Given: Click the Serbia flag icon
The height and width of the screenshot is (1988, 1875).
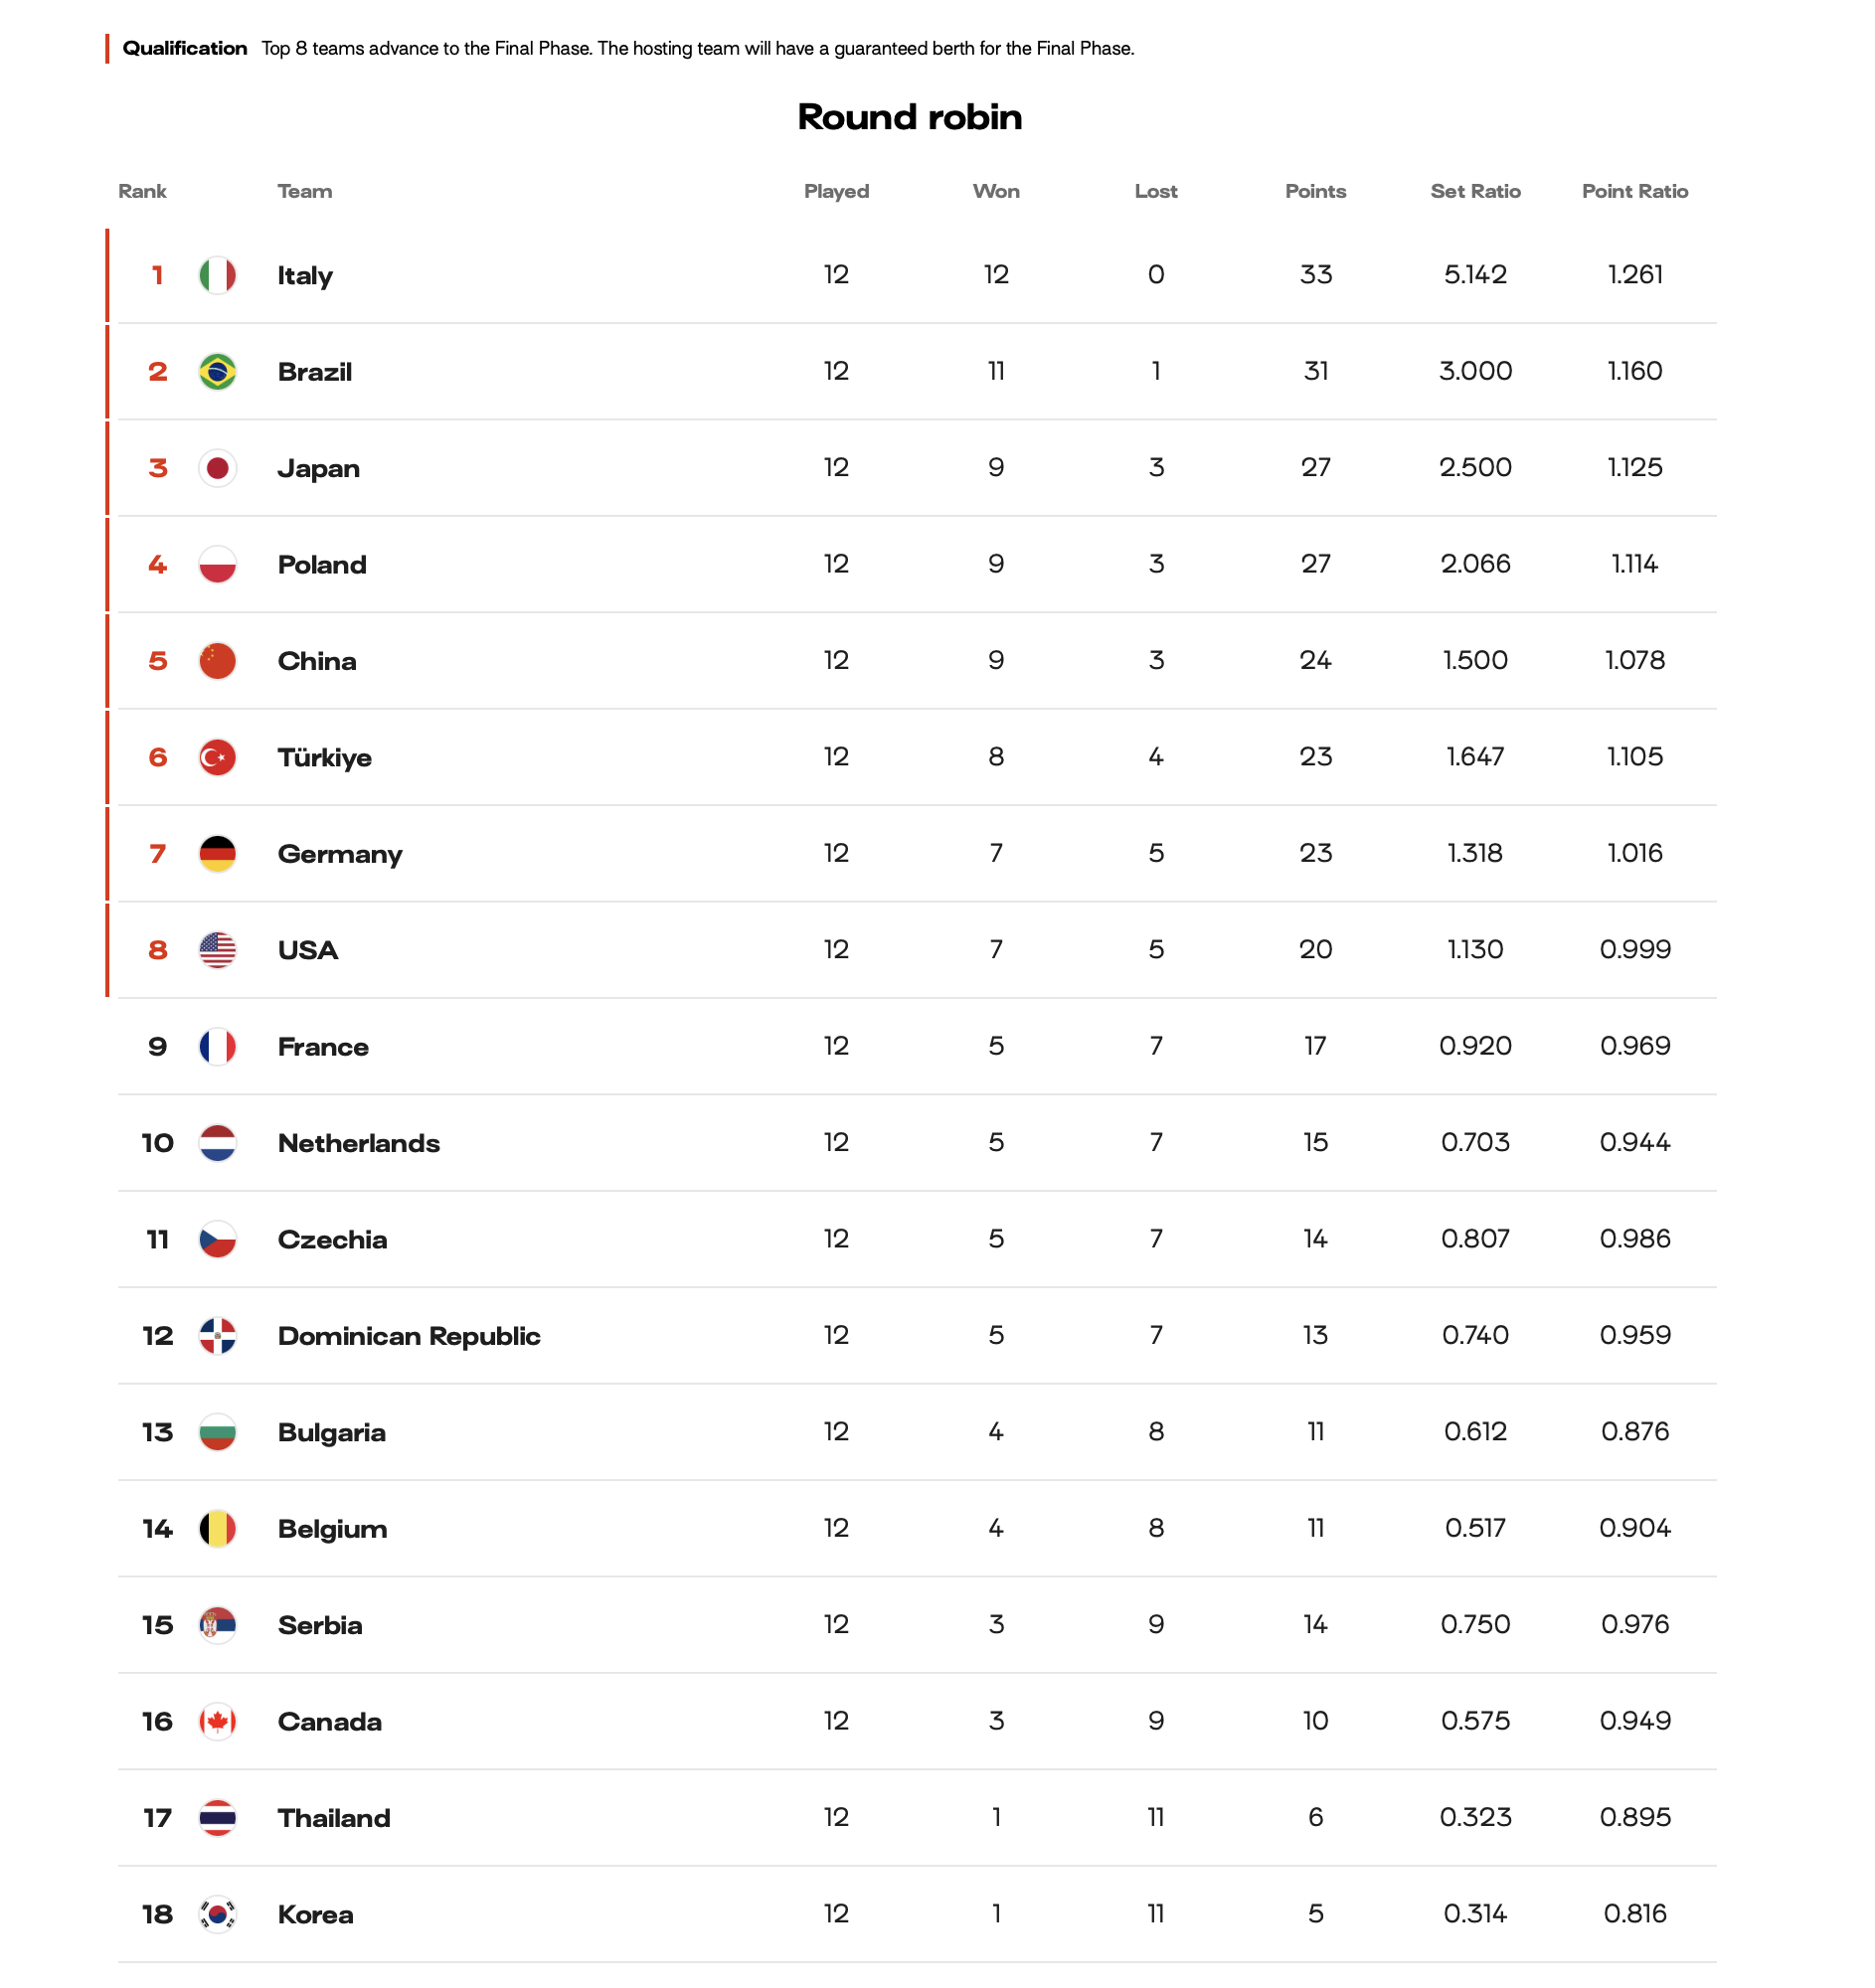Looking at the screenshot, I should click(217, 1625).
